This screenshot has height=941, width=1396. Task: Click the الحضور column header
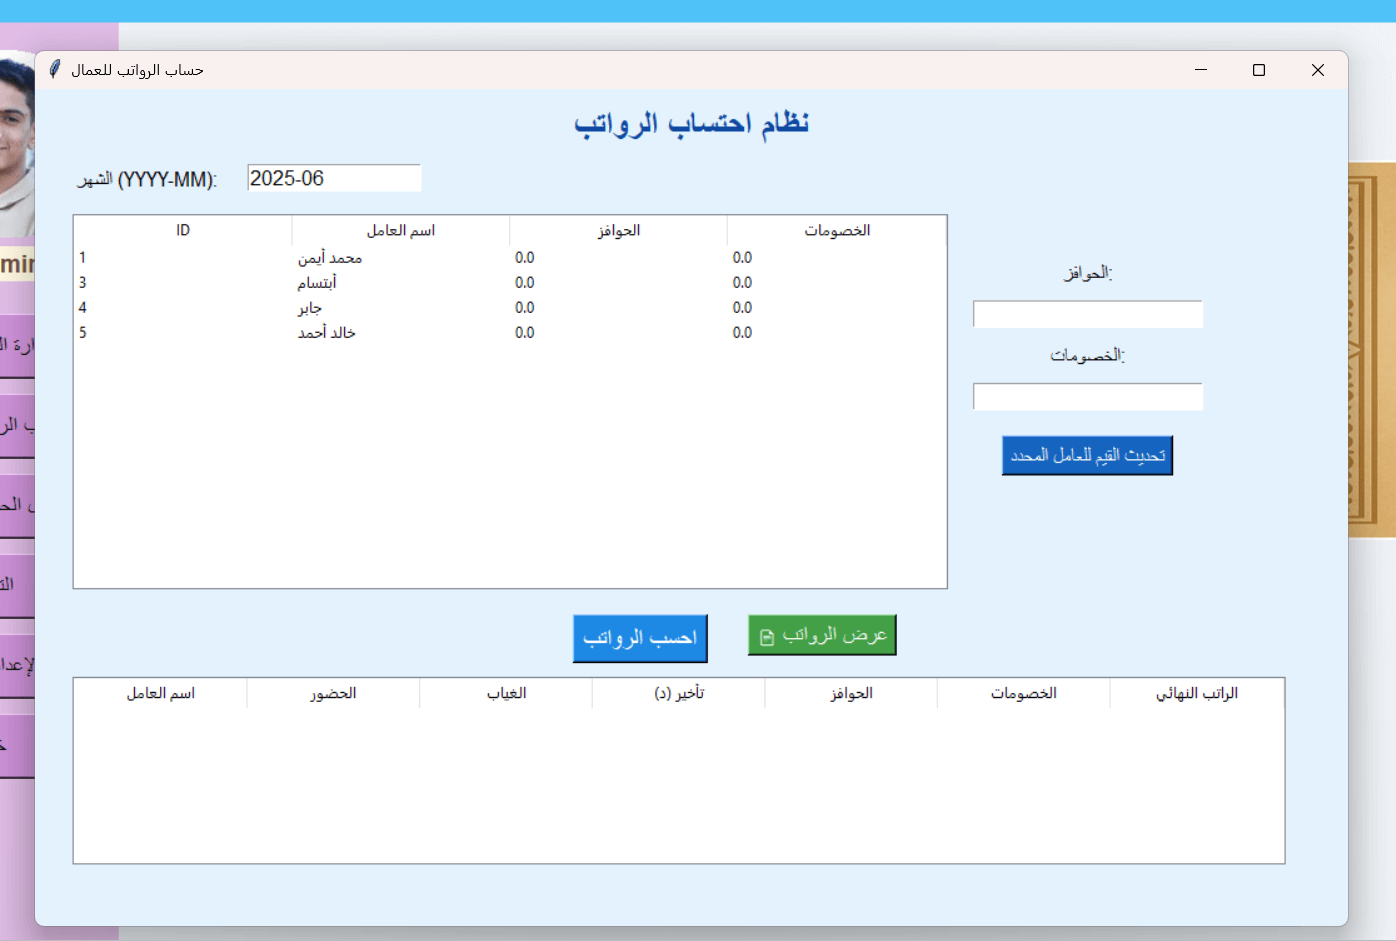point(333,693)
